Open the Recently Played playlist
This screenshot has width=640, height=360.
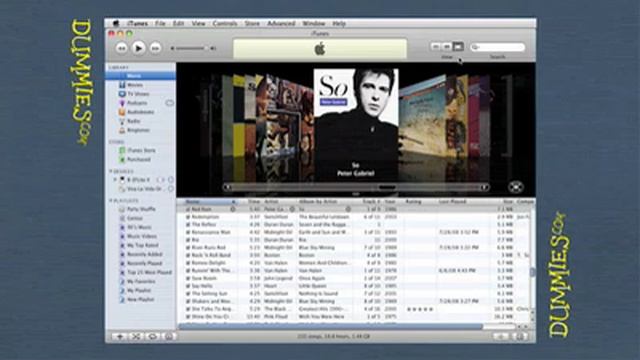tap(144, 263)
